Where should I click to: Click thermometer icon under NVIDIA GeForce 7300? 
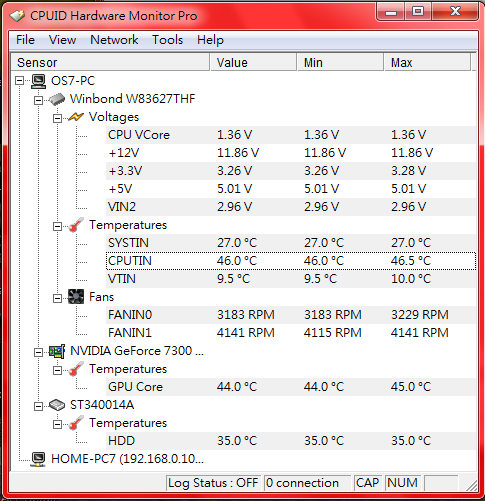pos(76,369)
